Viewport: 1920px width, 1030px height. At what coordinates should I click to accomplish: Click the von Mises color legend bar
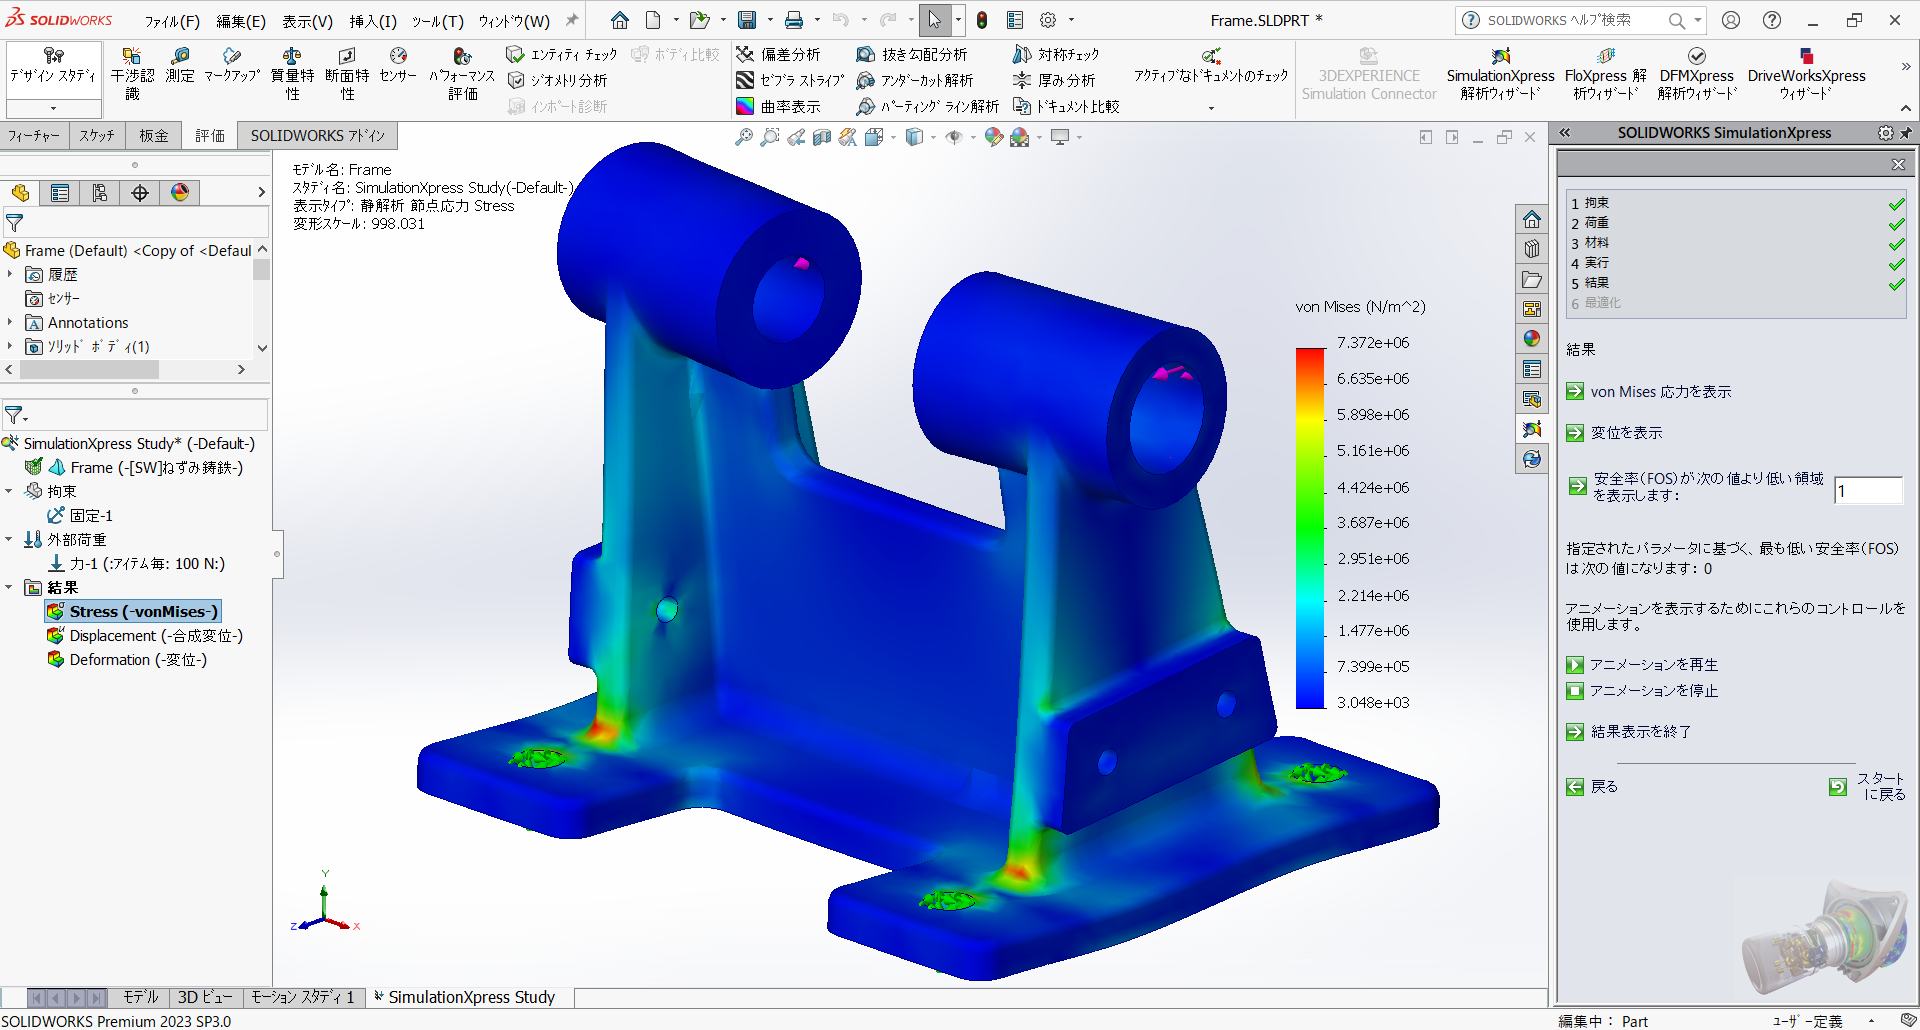1310,528
